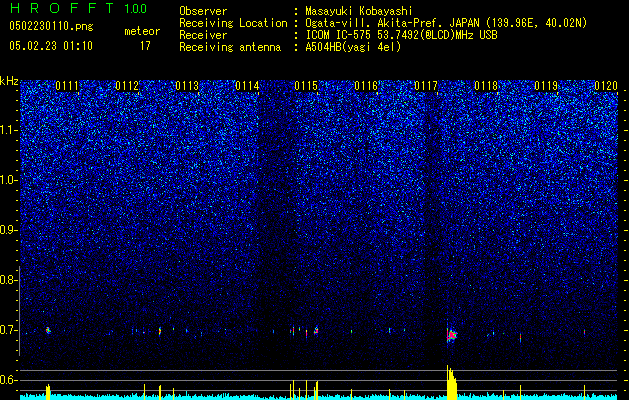
Task: Click the meteor echo blob below 0111
Action: (x=48, y=330)
